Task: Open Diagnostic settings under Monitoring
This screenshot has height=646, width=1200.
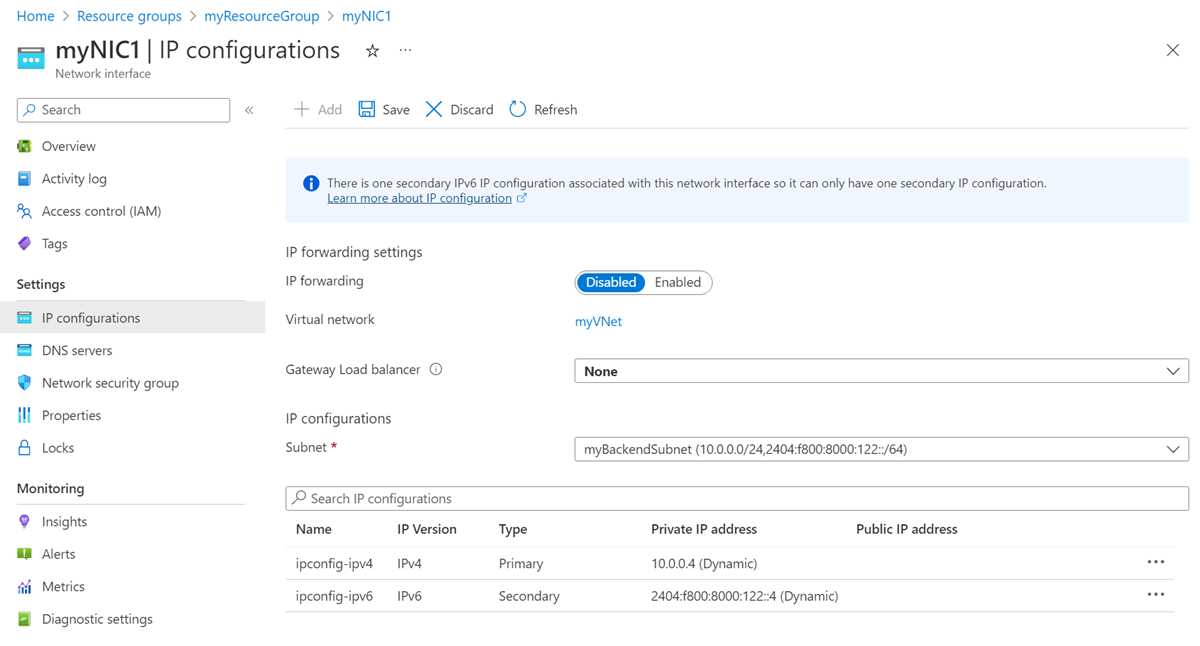Action: [97, 619]
